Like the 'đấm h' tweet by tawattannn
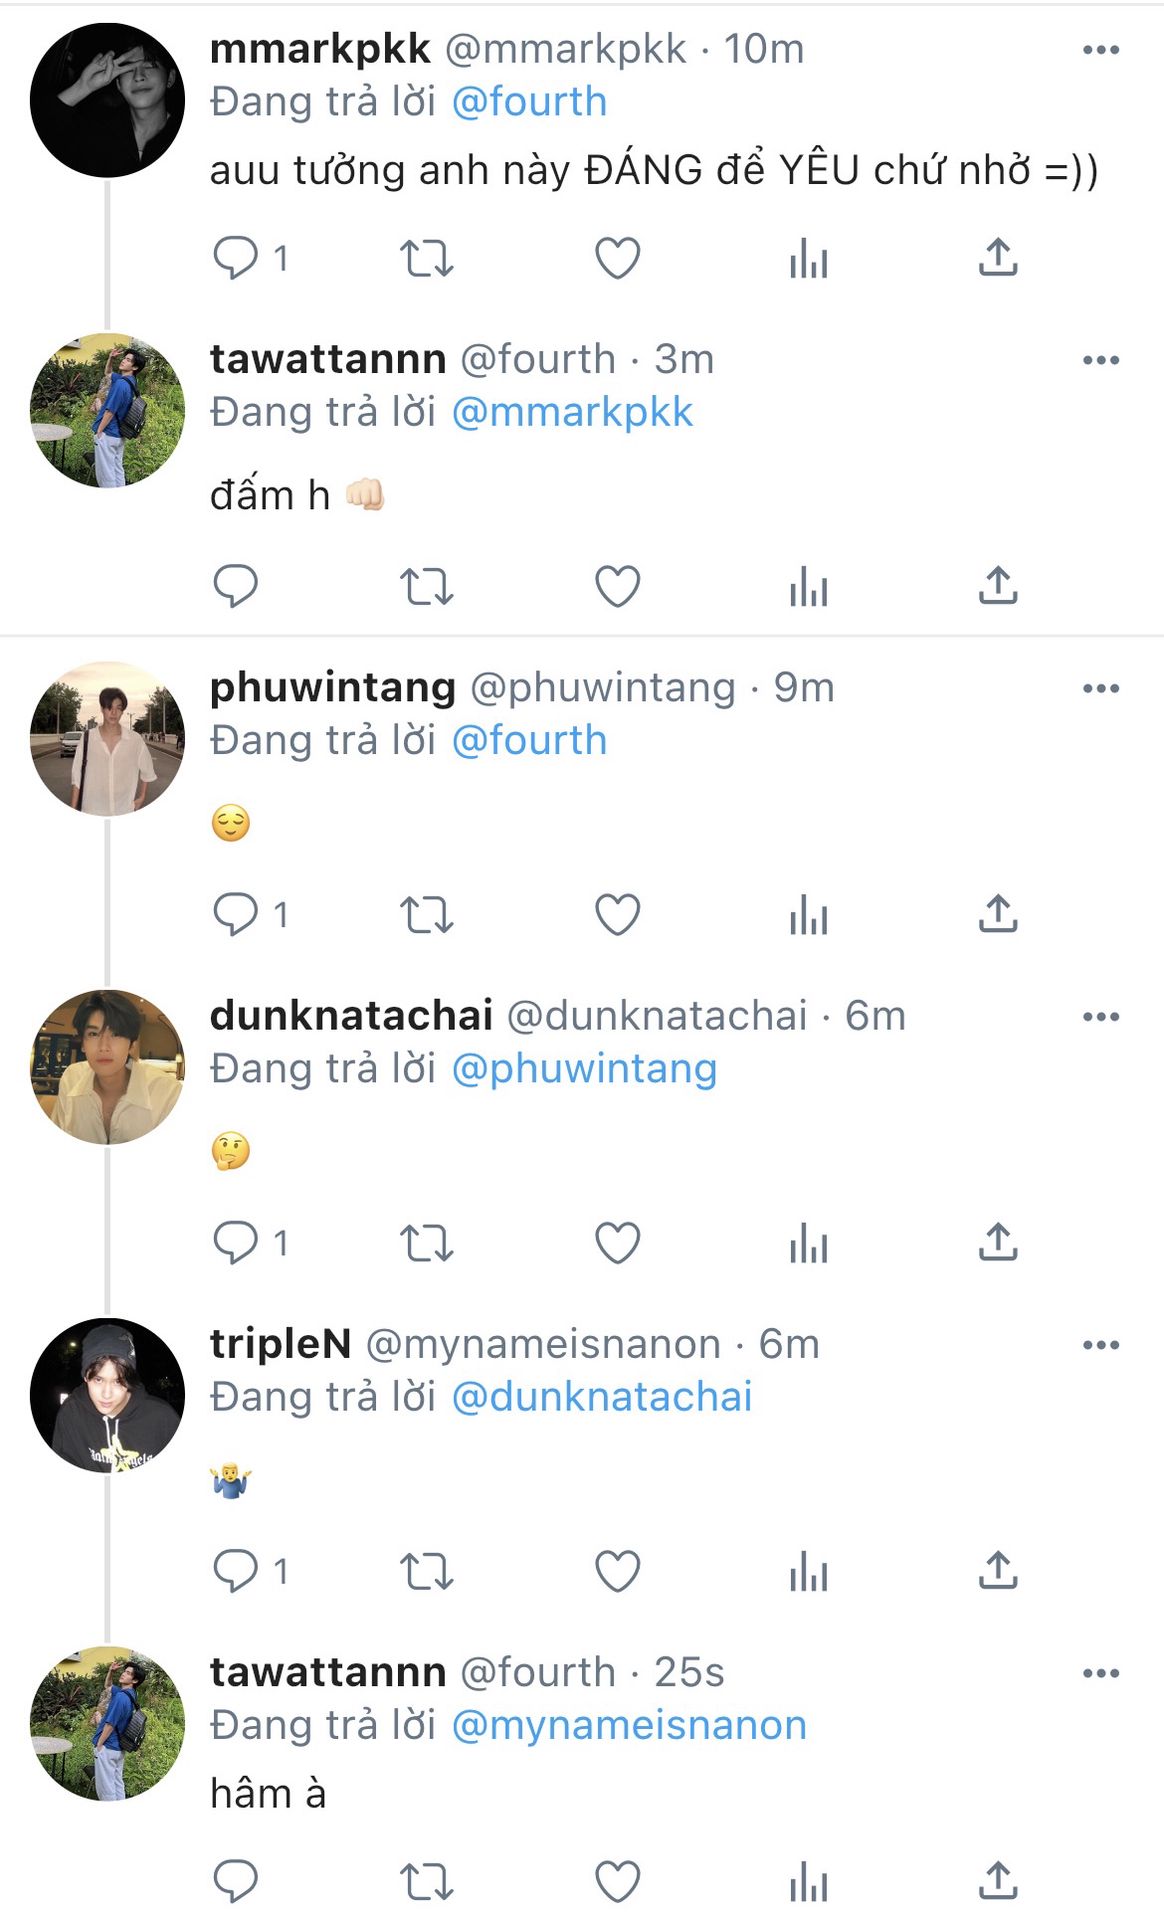 click(x=617, y=586)
